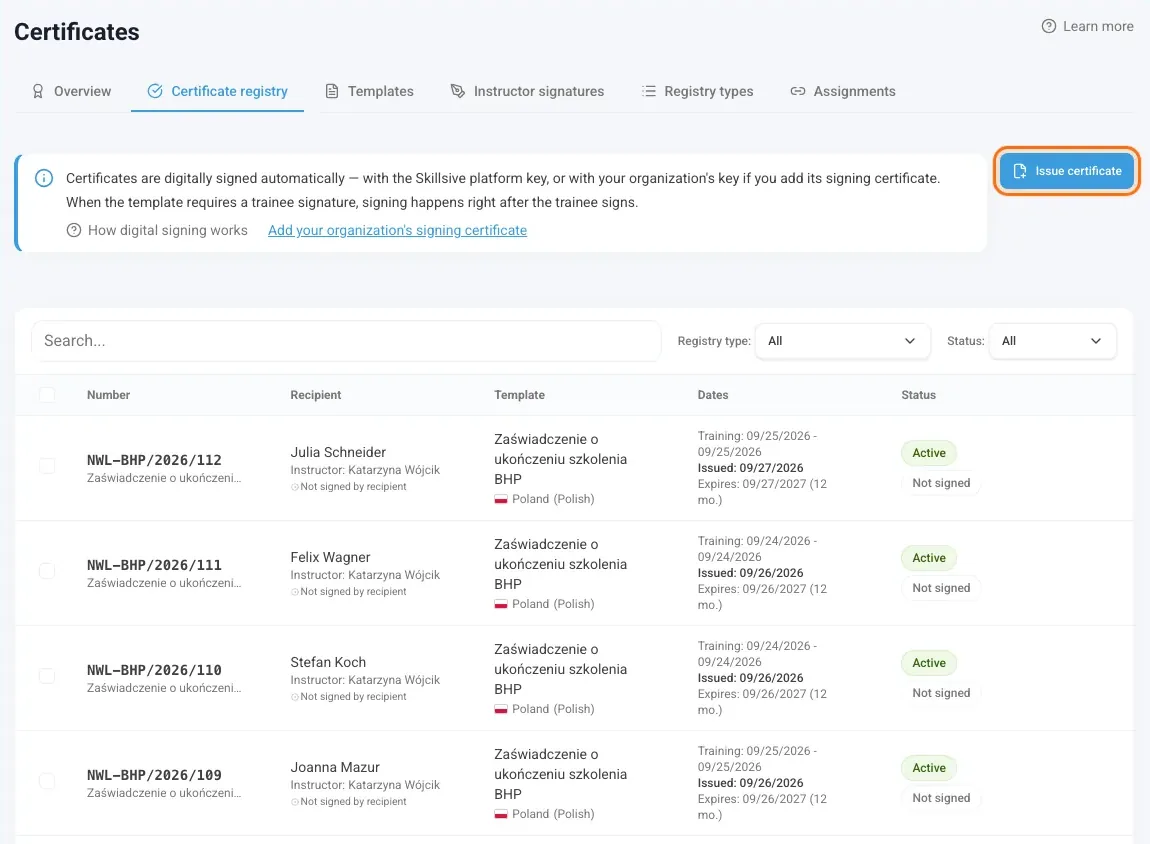Switch to the Templates tab
The height and width of the screenshot is (844, 1150).
click(x=370, y=91)
